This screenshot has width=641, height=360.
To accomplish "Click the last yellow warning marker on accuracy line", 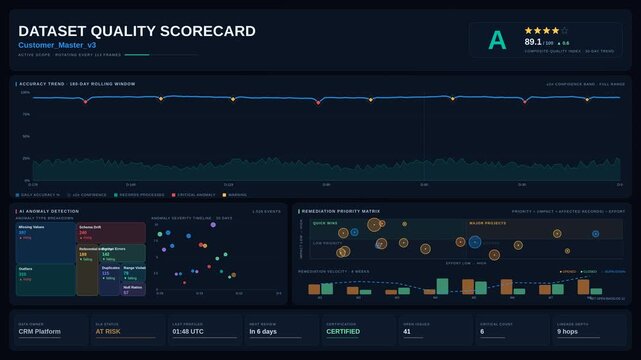I will point(587,100).
